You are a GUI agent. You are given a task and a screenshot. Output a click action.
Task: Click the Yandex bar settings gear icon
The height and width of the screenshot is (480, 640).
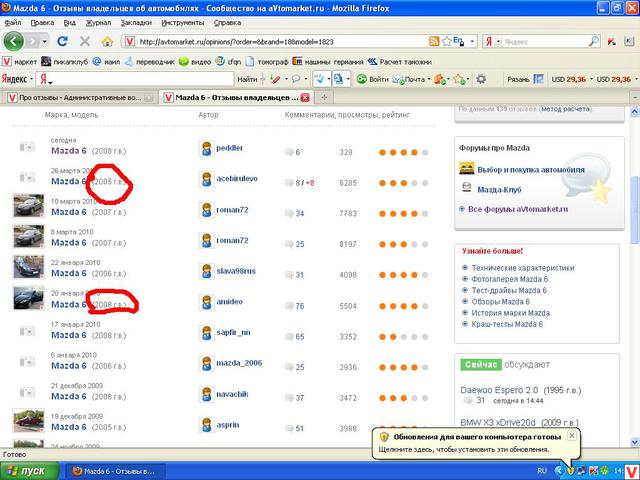pos(481,79)
